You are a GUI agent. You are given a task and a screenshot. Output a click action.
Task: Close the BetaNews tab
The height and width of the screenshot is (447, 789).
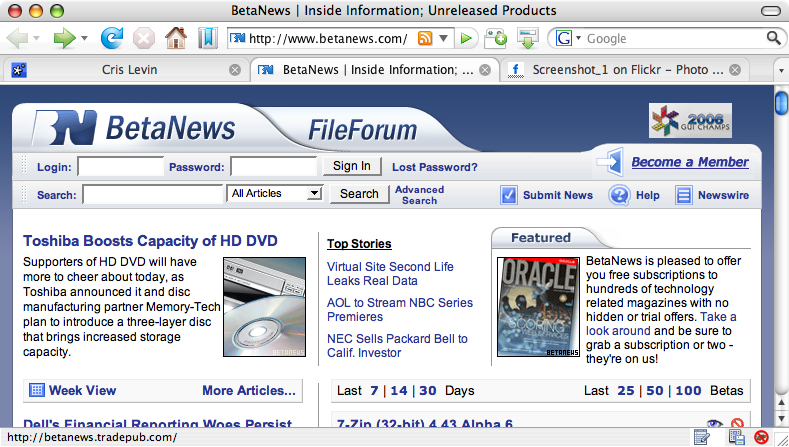coord(485,70)
